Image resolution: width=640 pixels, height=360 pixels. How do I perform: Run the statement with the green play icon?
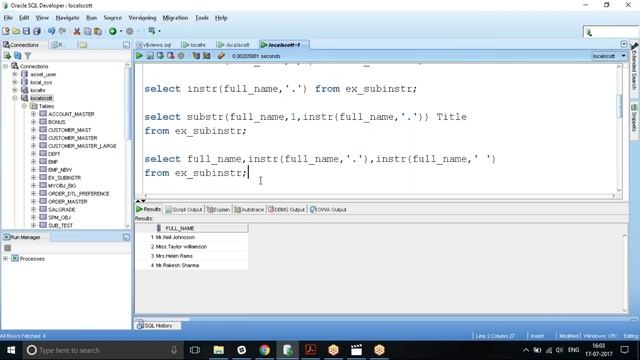(140, 56)
